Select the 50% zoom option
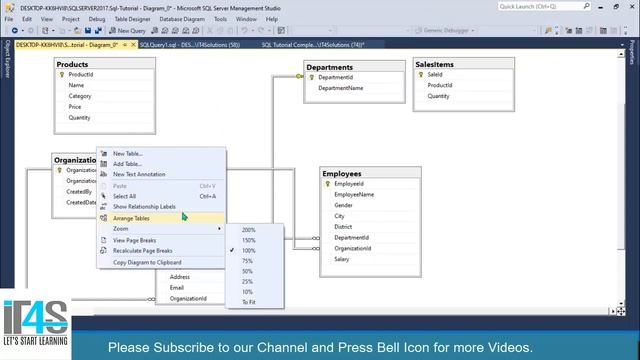The height and width of the screenshot is (360, 640). coord(247,271)
